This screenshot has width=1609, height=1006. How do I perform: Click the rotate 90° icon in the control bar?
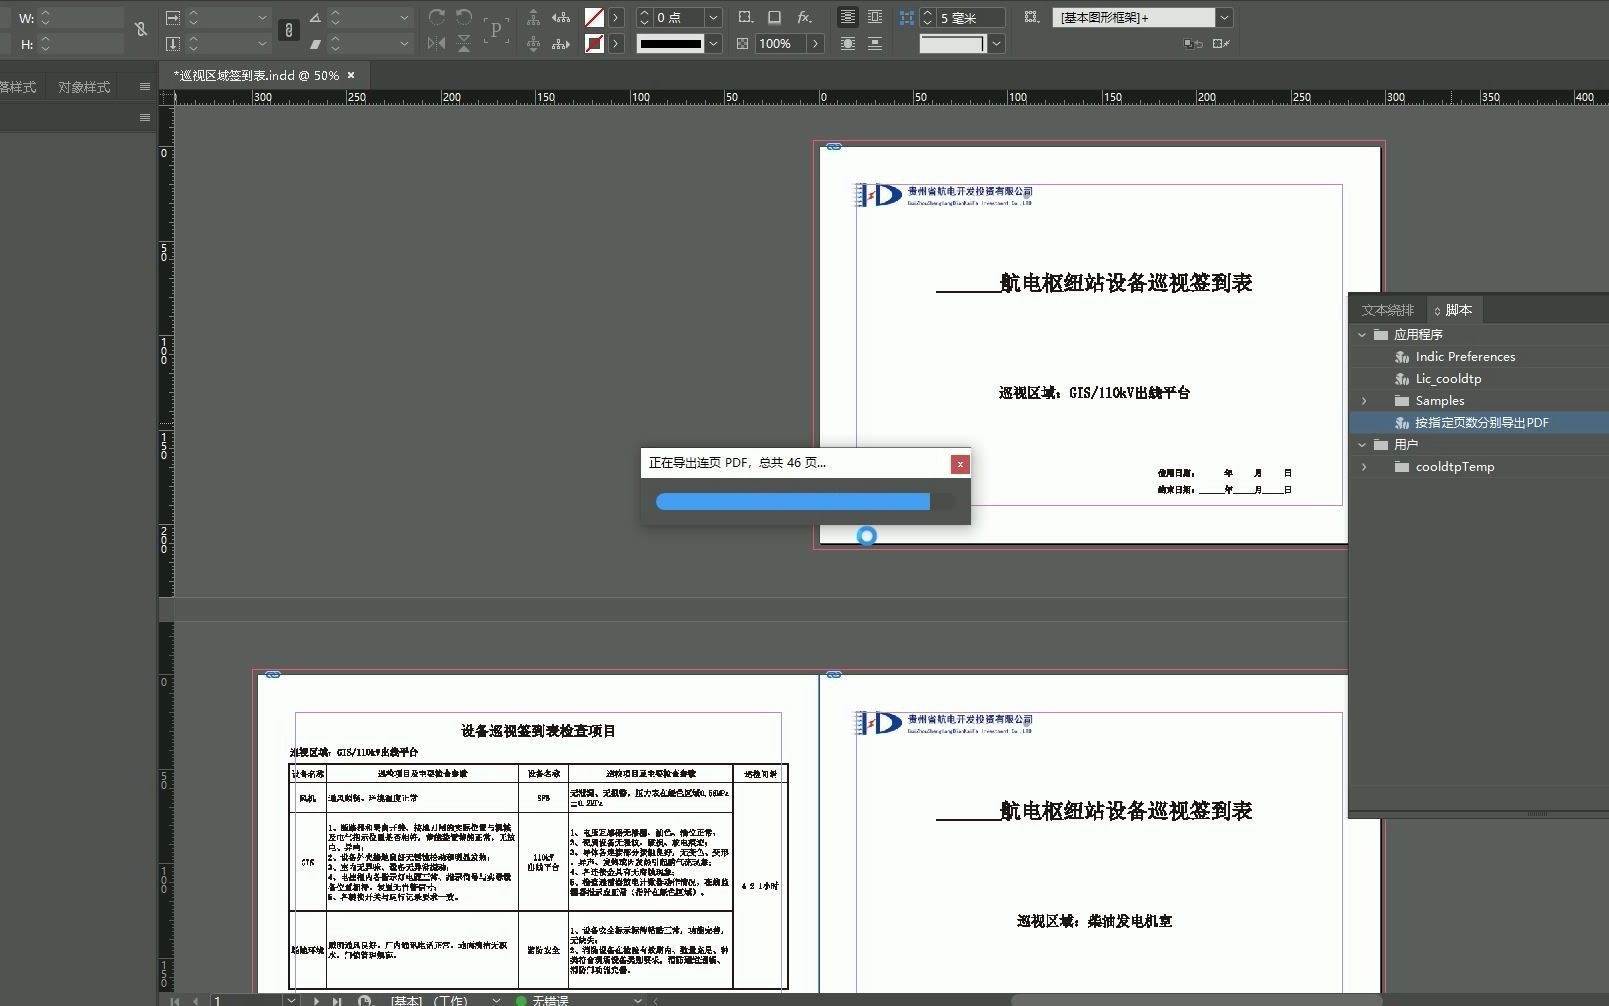pos(437,17)
